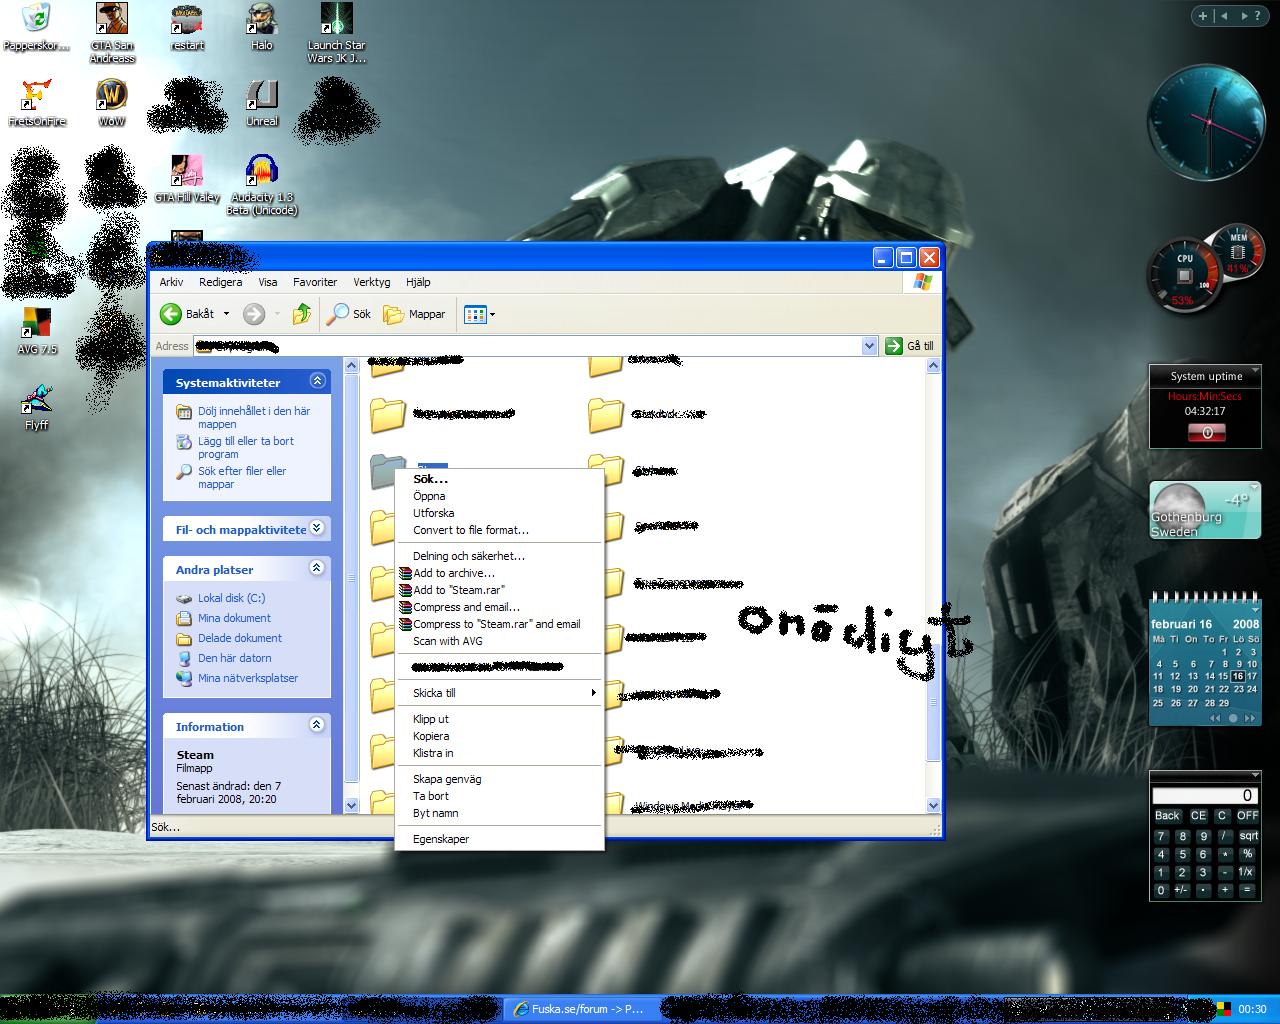Screen dimensions: 1280x1024
Task: Choose Utforska in the context menu
Action: [500, 513]
